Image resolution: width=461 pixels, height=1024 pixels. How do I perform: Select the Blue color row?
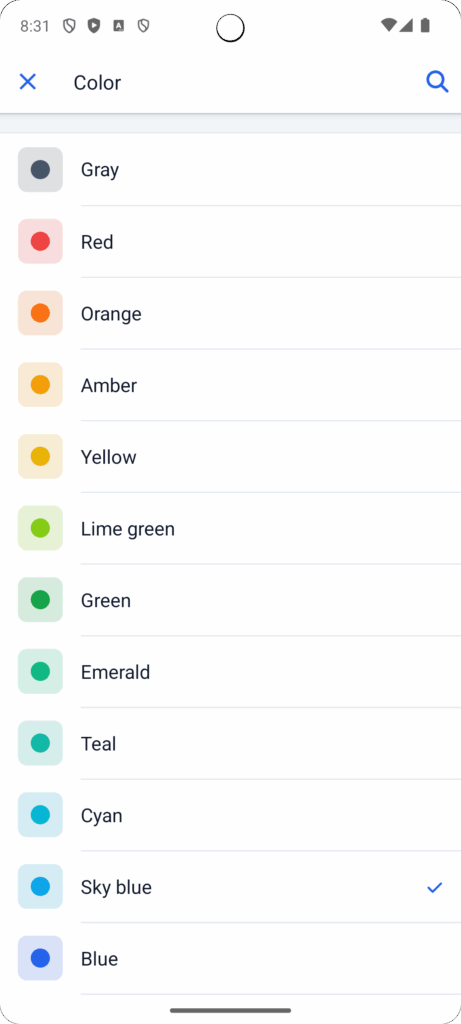point(230,959)
